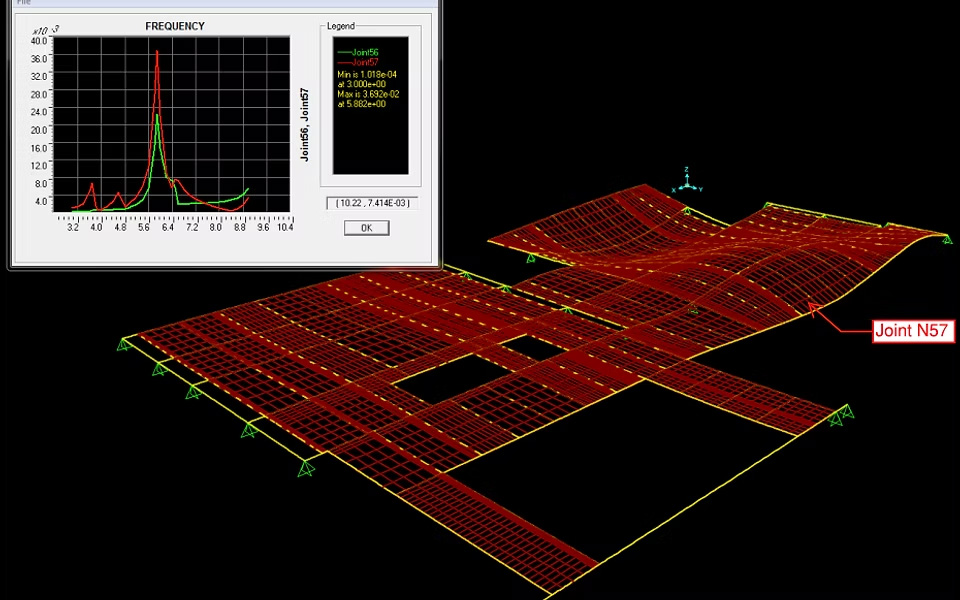Select the green Joint56 legend entry

click(357, 52)
